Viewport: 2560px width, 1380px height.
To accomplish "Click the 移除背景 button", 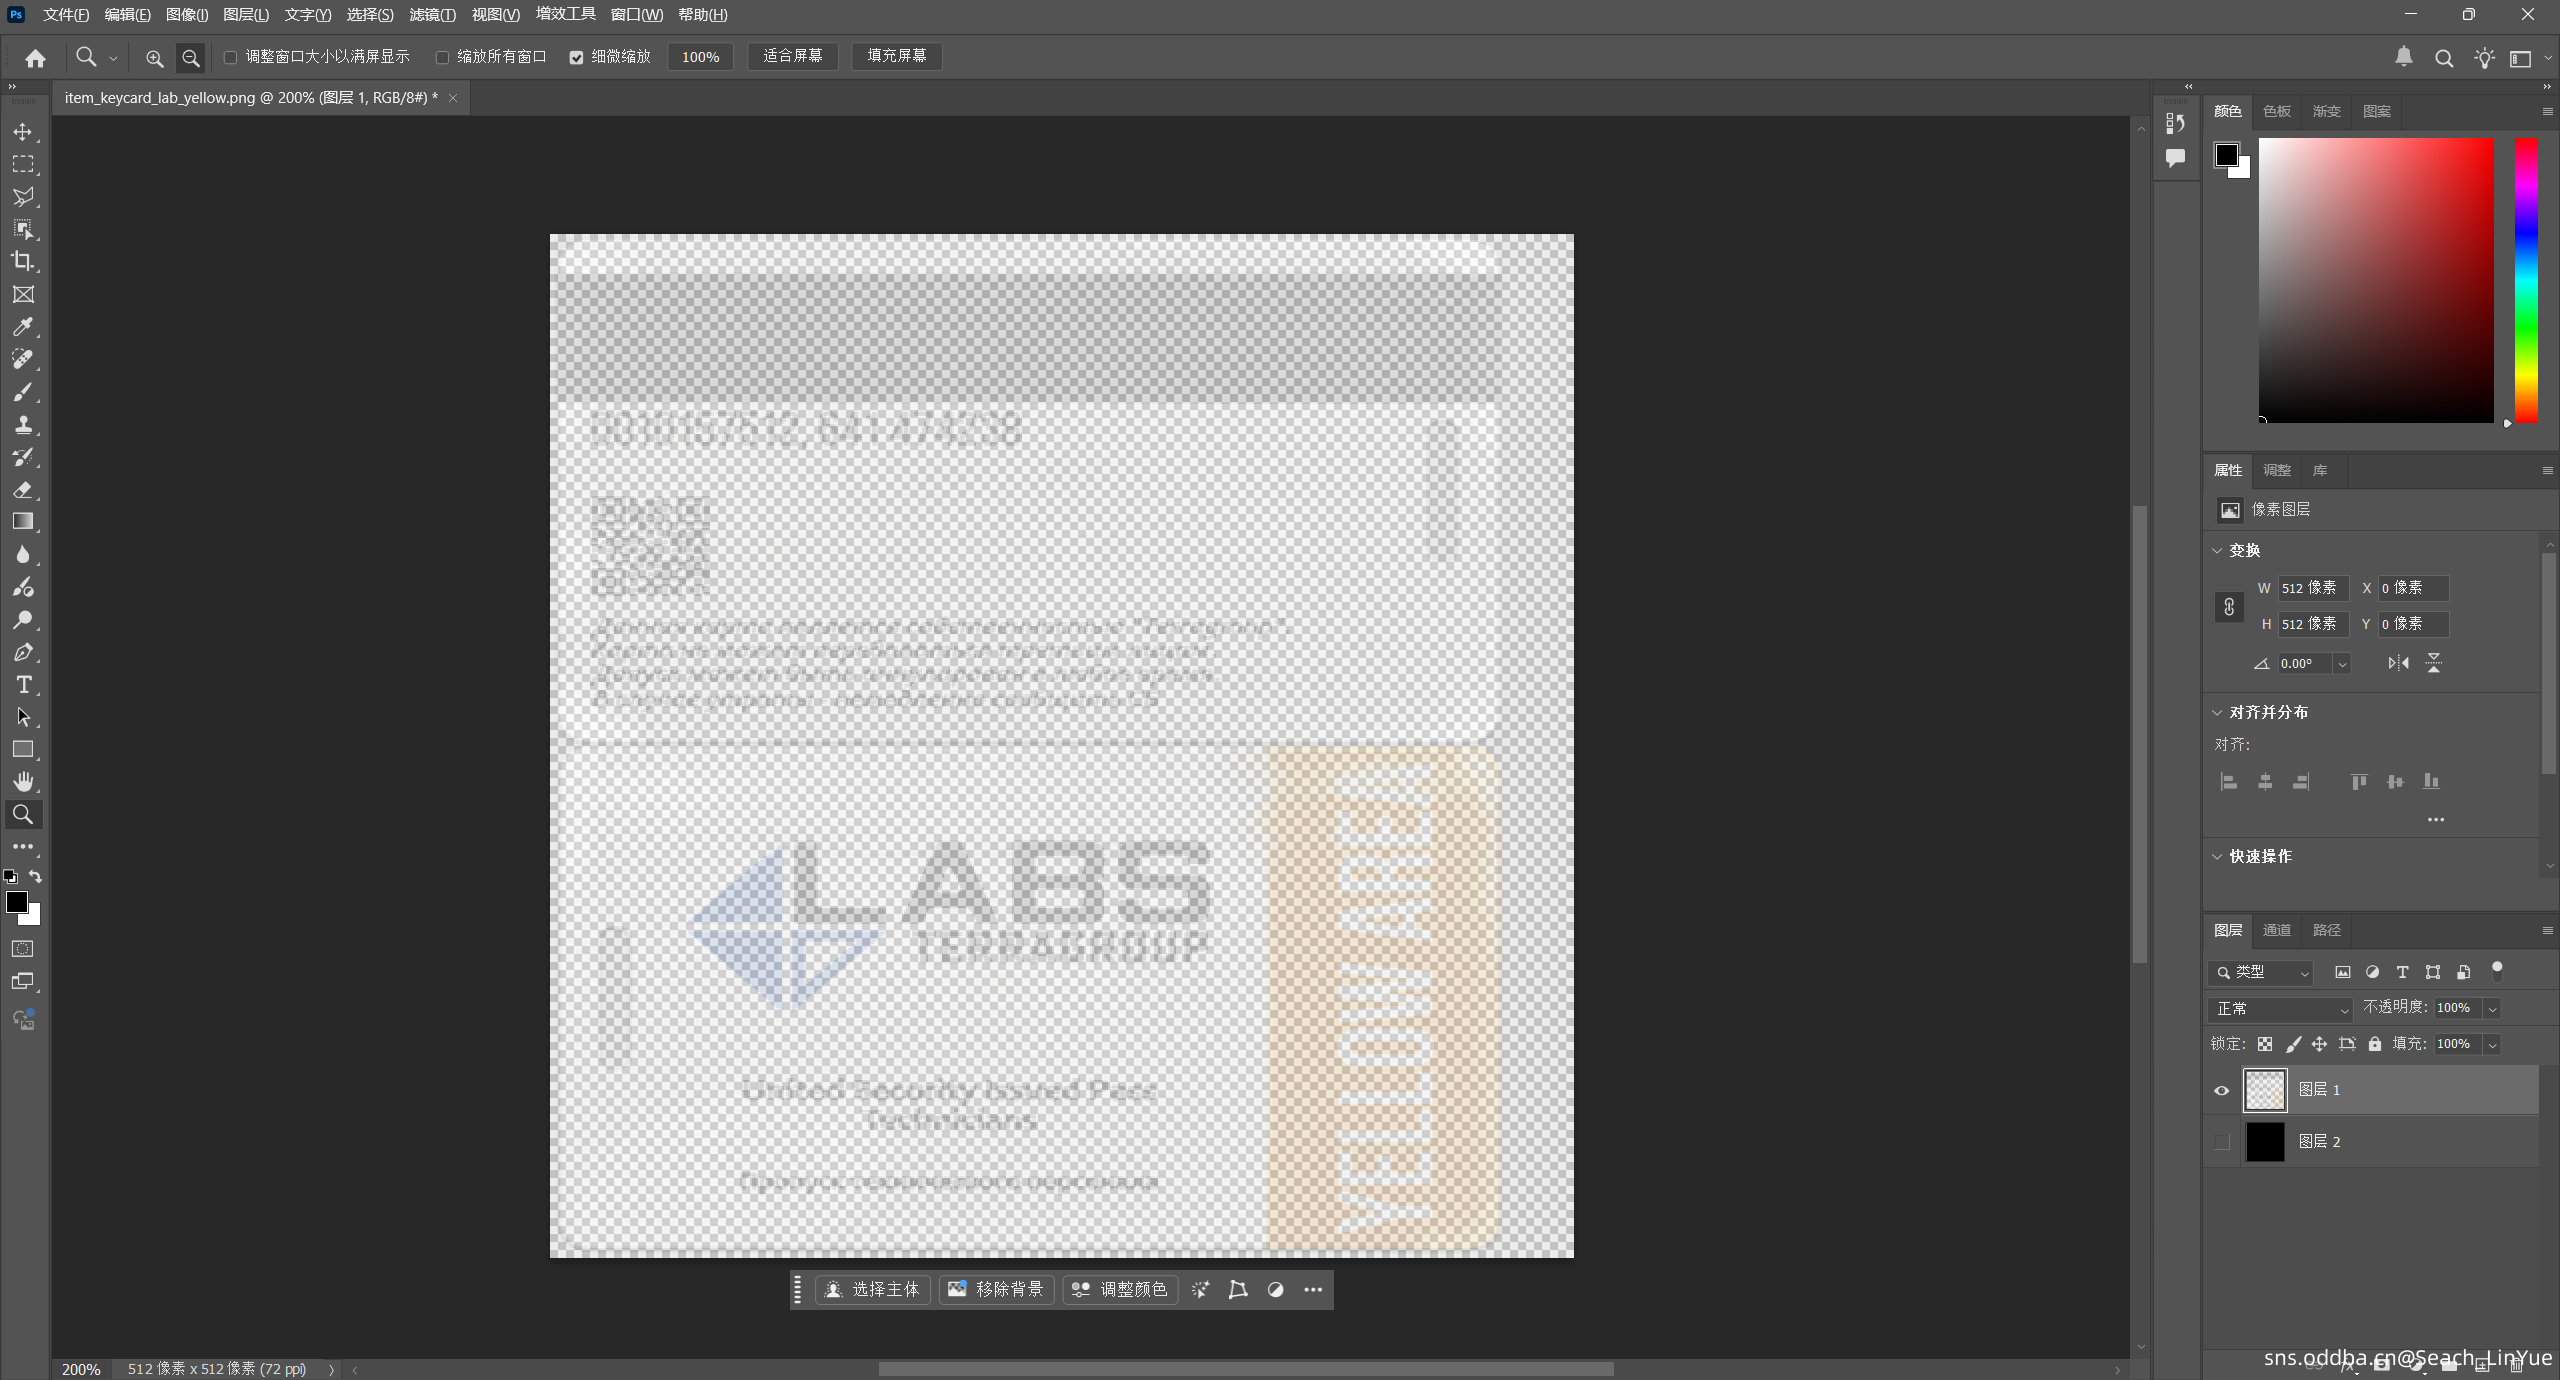I will click(996, 1289).
